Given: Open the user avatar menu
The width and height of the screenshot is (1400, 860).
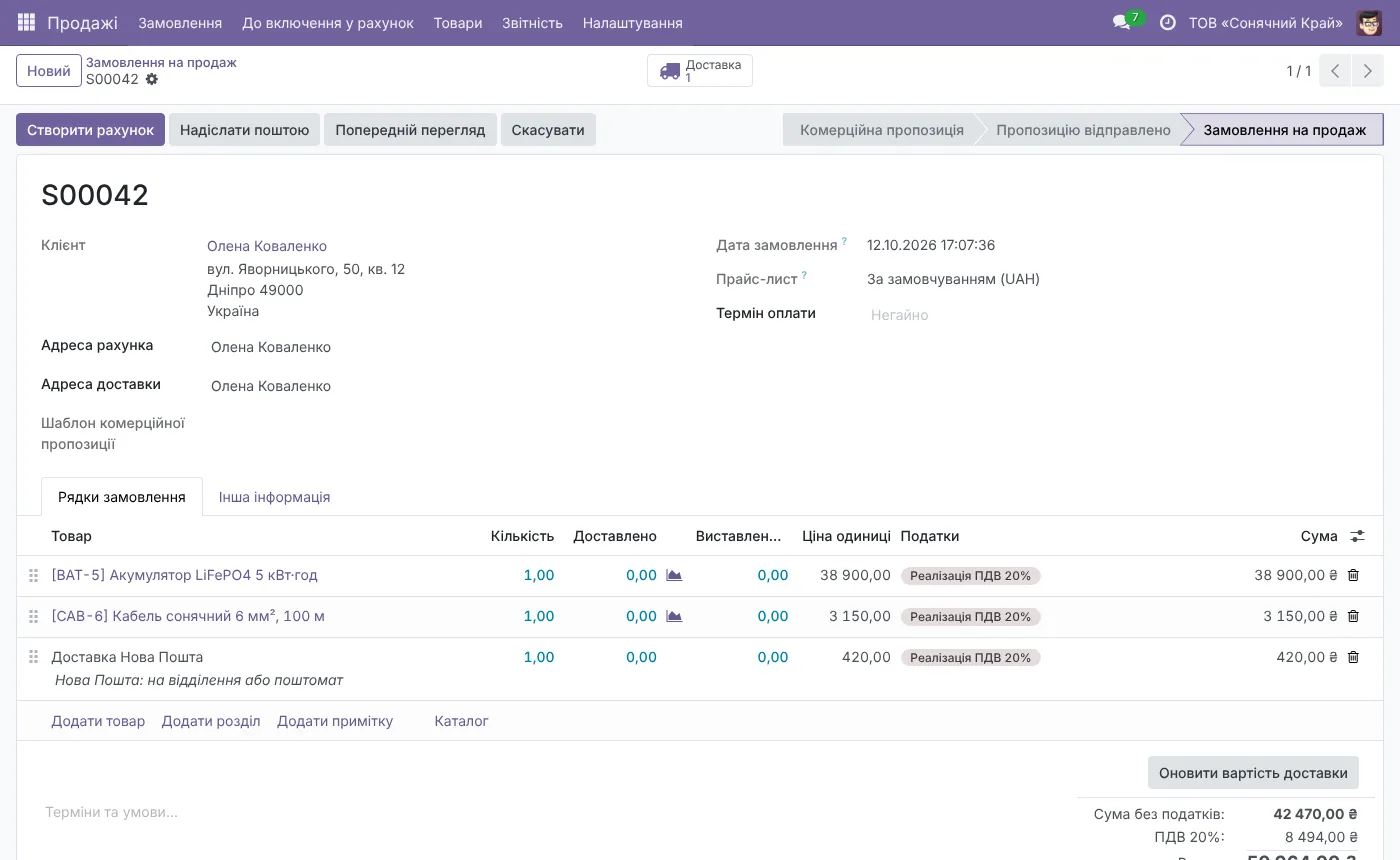Looking at the screenshot, I should click(1369, 22).
